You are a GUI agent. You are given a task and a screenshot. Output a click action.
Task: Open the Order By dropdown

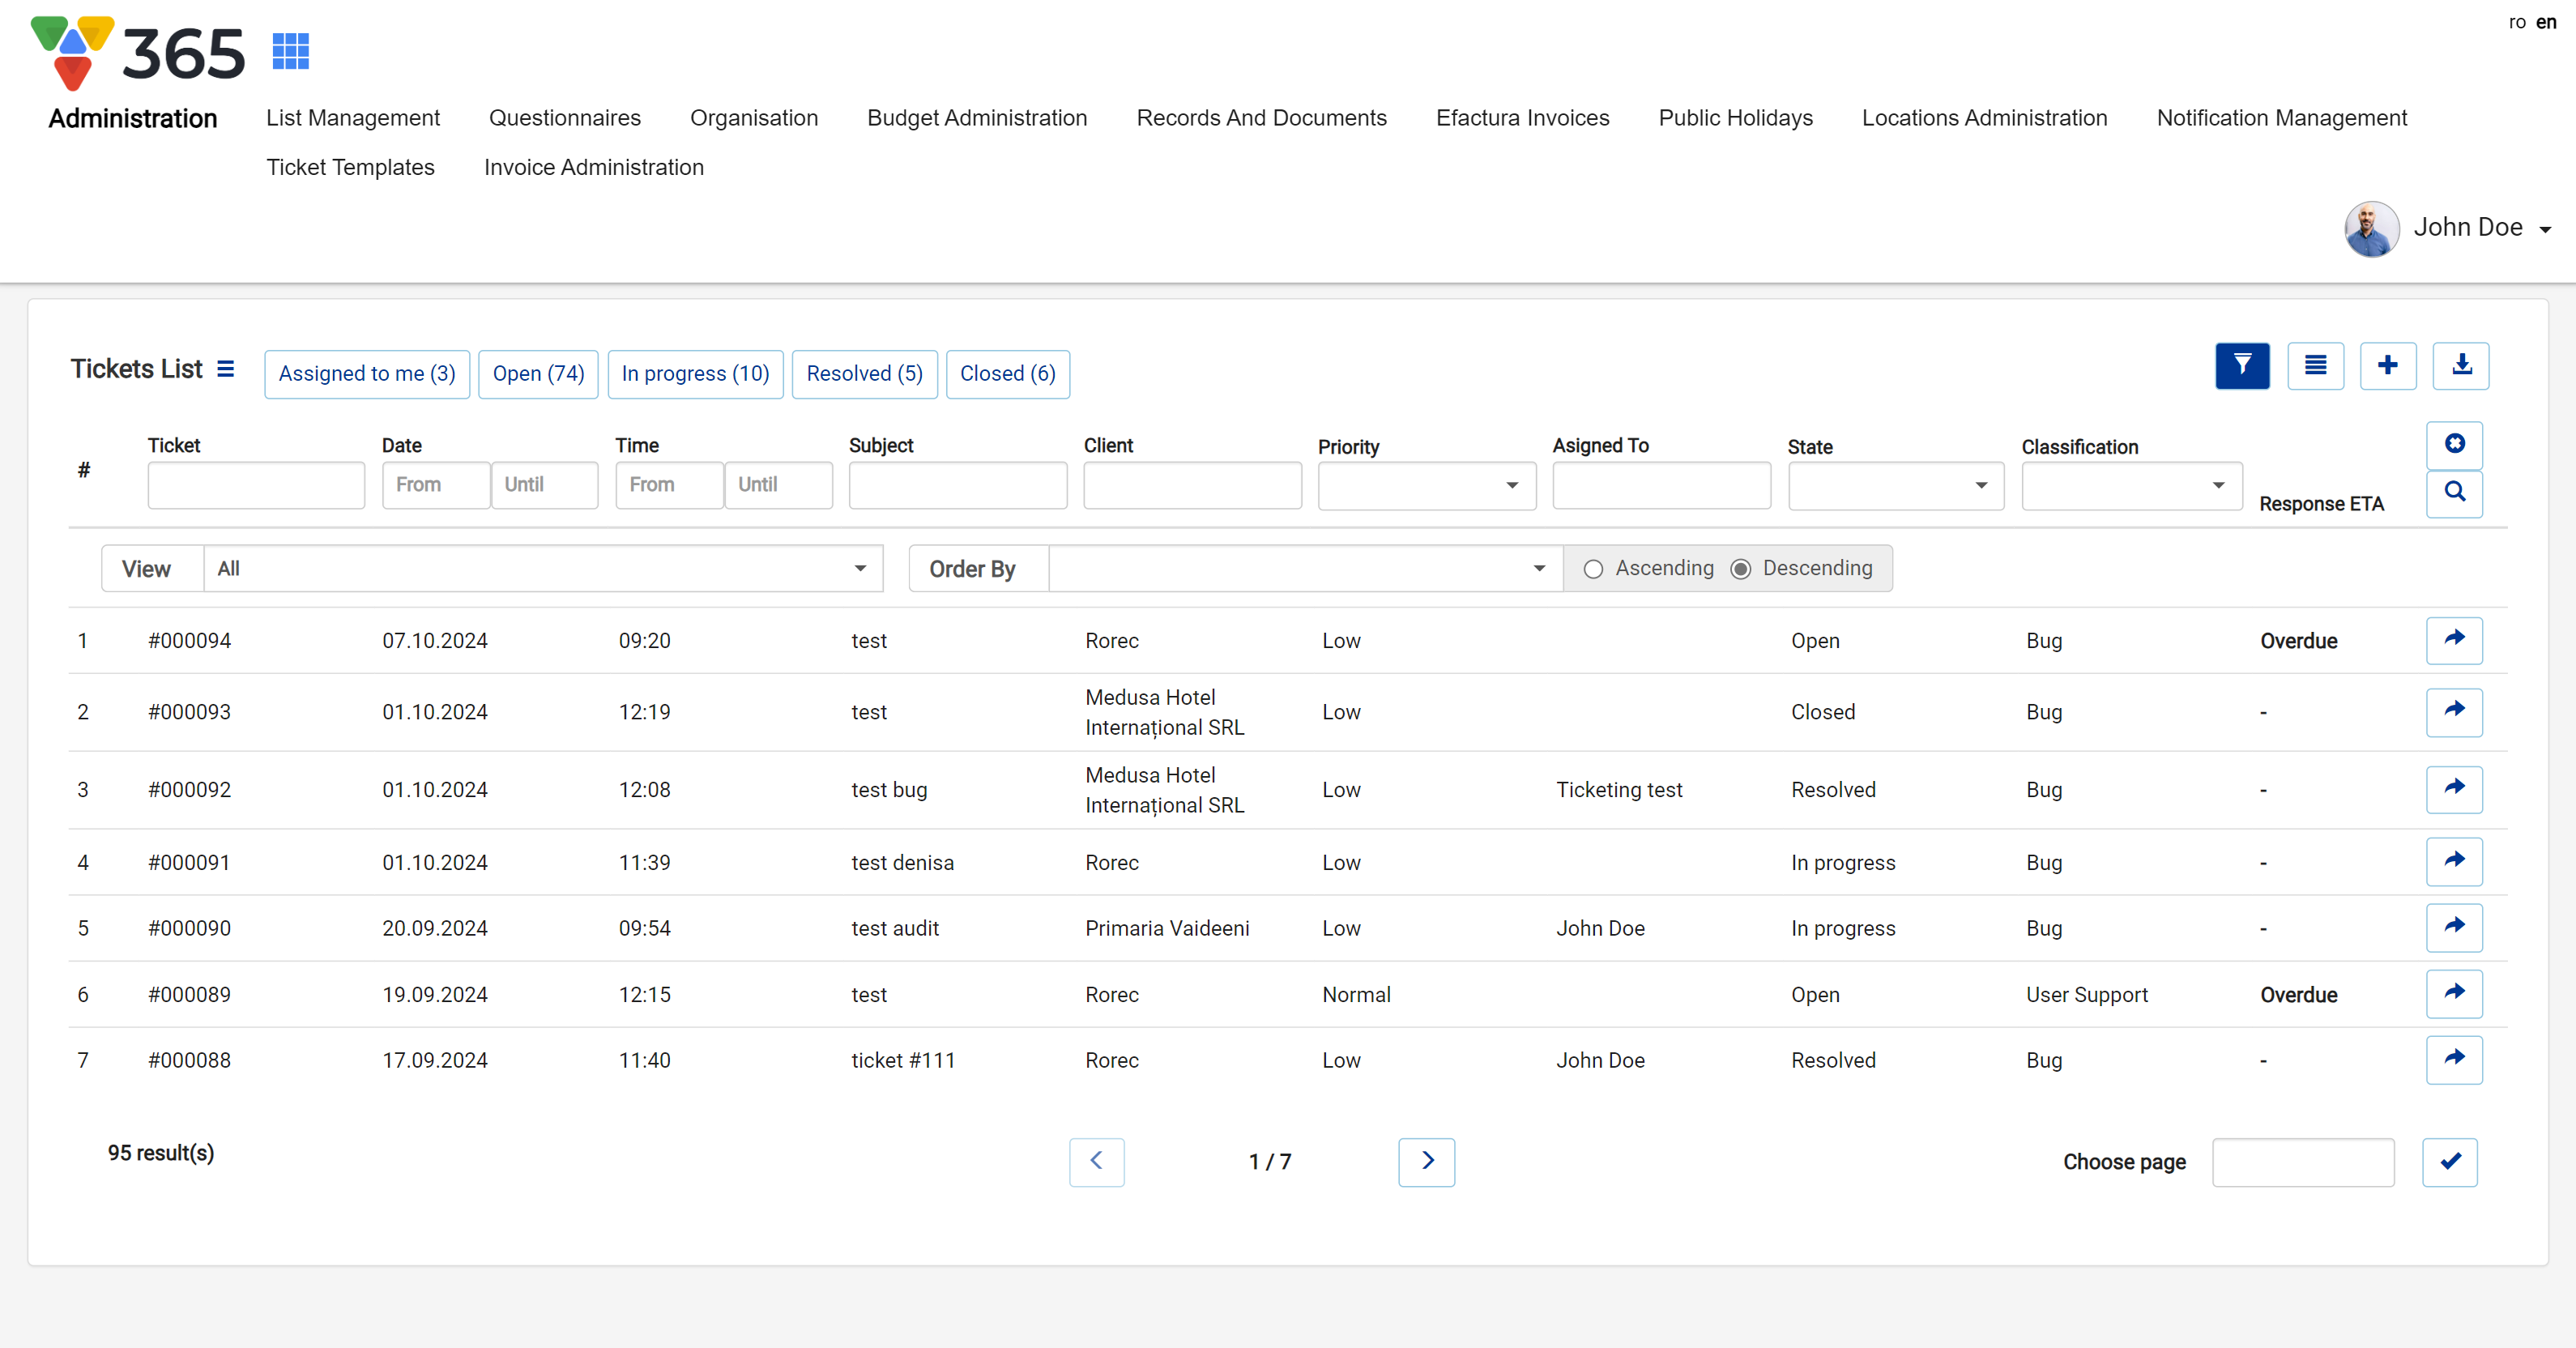[1304, 568]
